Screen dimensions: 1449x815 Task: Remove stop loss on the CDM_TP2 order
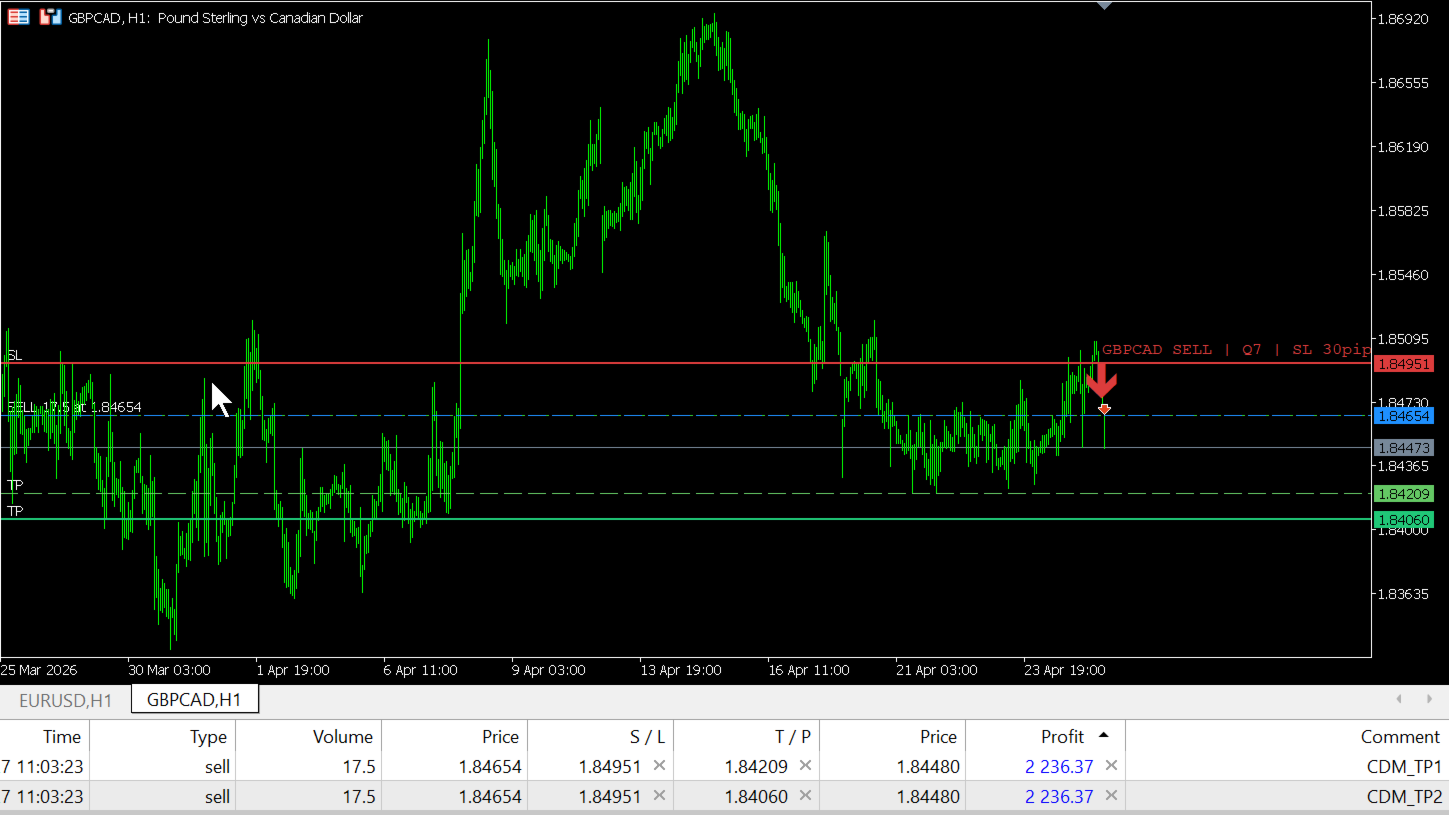(x=659, y=796)
